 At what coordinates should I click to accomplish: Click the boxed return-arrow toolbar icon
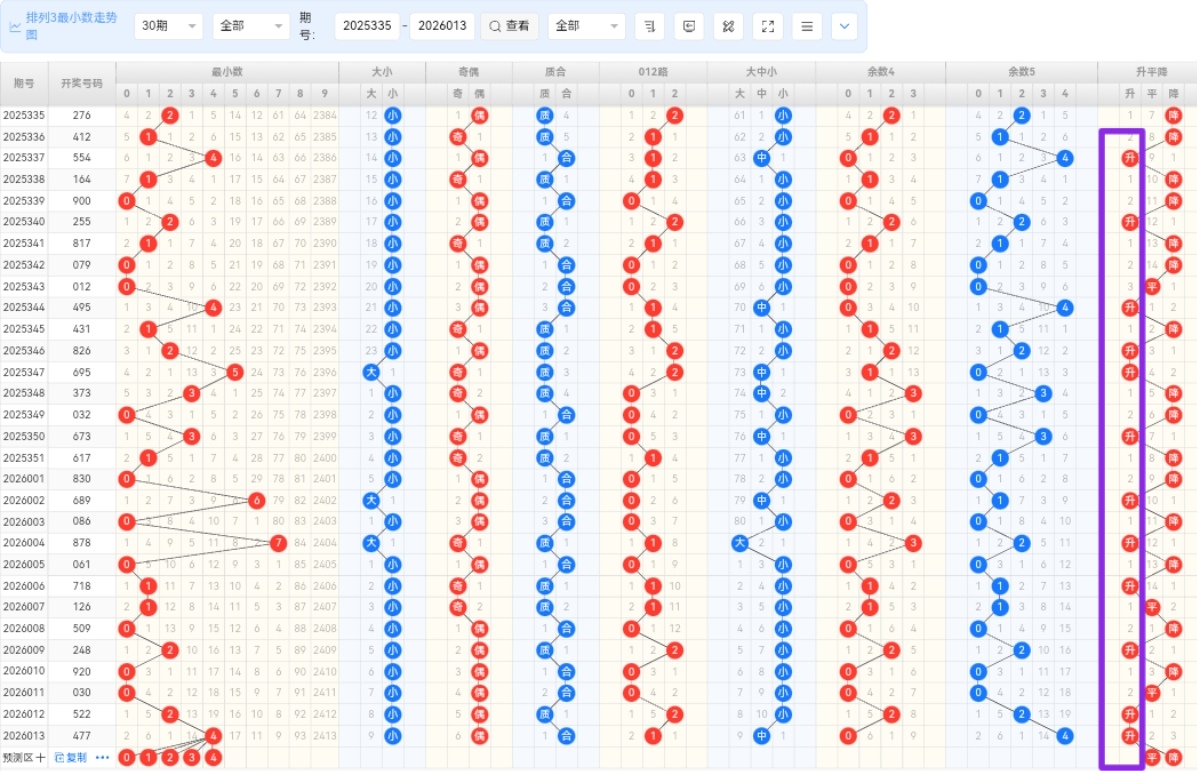689,26
